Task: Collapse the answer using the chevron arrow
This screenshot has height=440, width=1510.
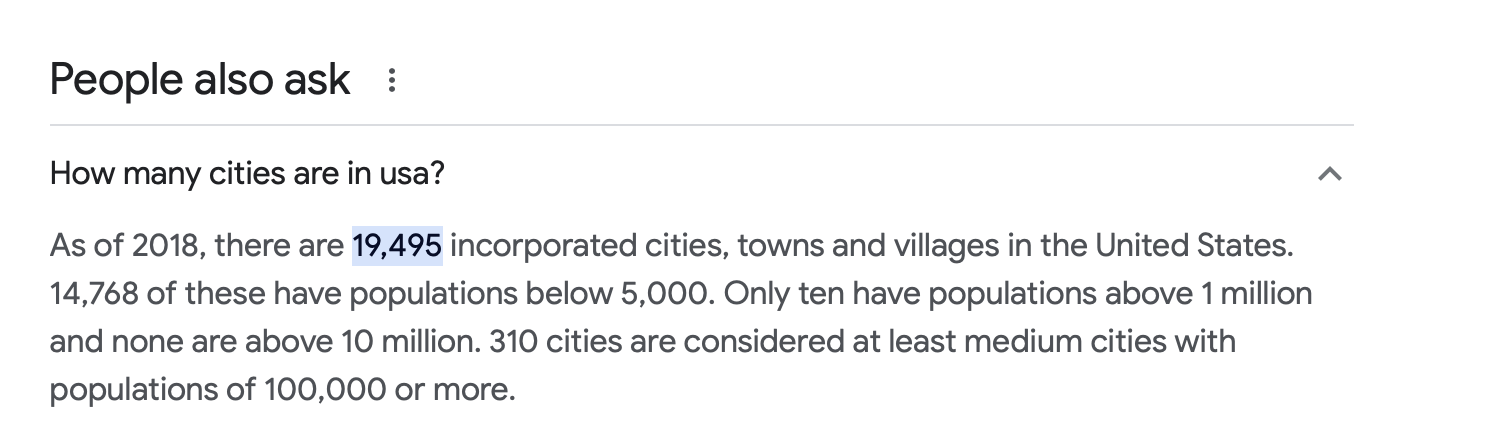Action: pyautogui.click(x=1329, y=175)
